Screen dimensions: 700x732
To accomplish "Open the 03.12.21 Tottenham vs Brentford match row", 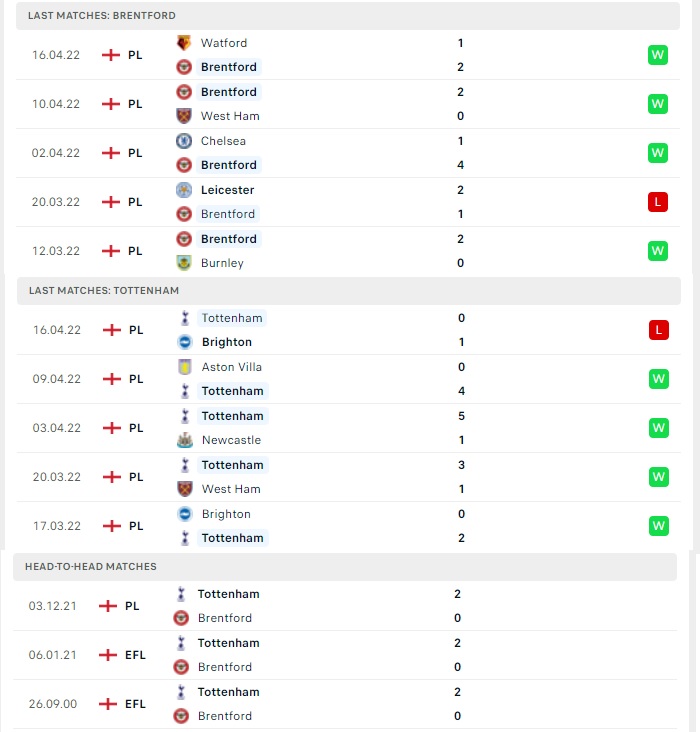I will pyautogui.click(x=345, y=606).
